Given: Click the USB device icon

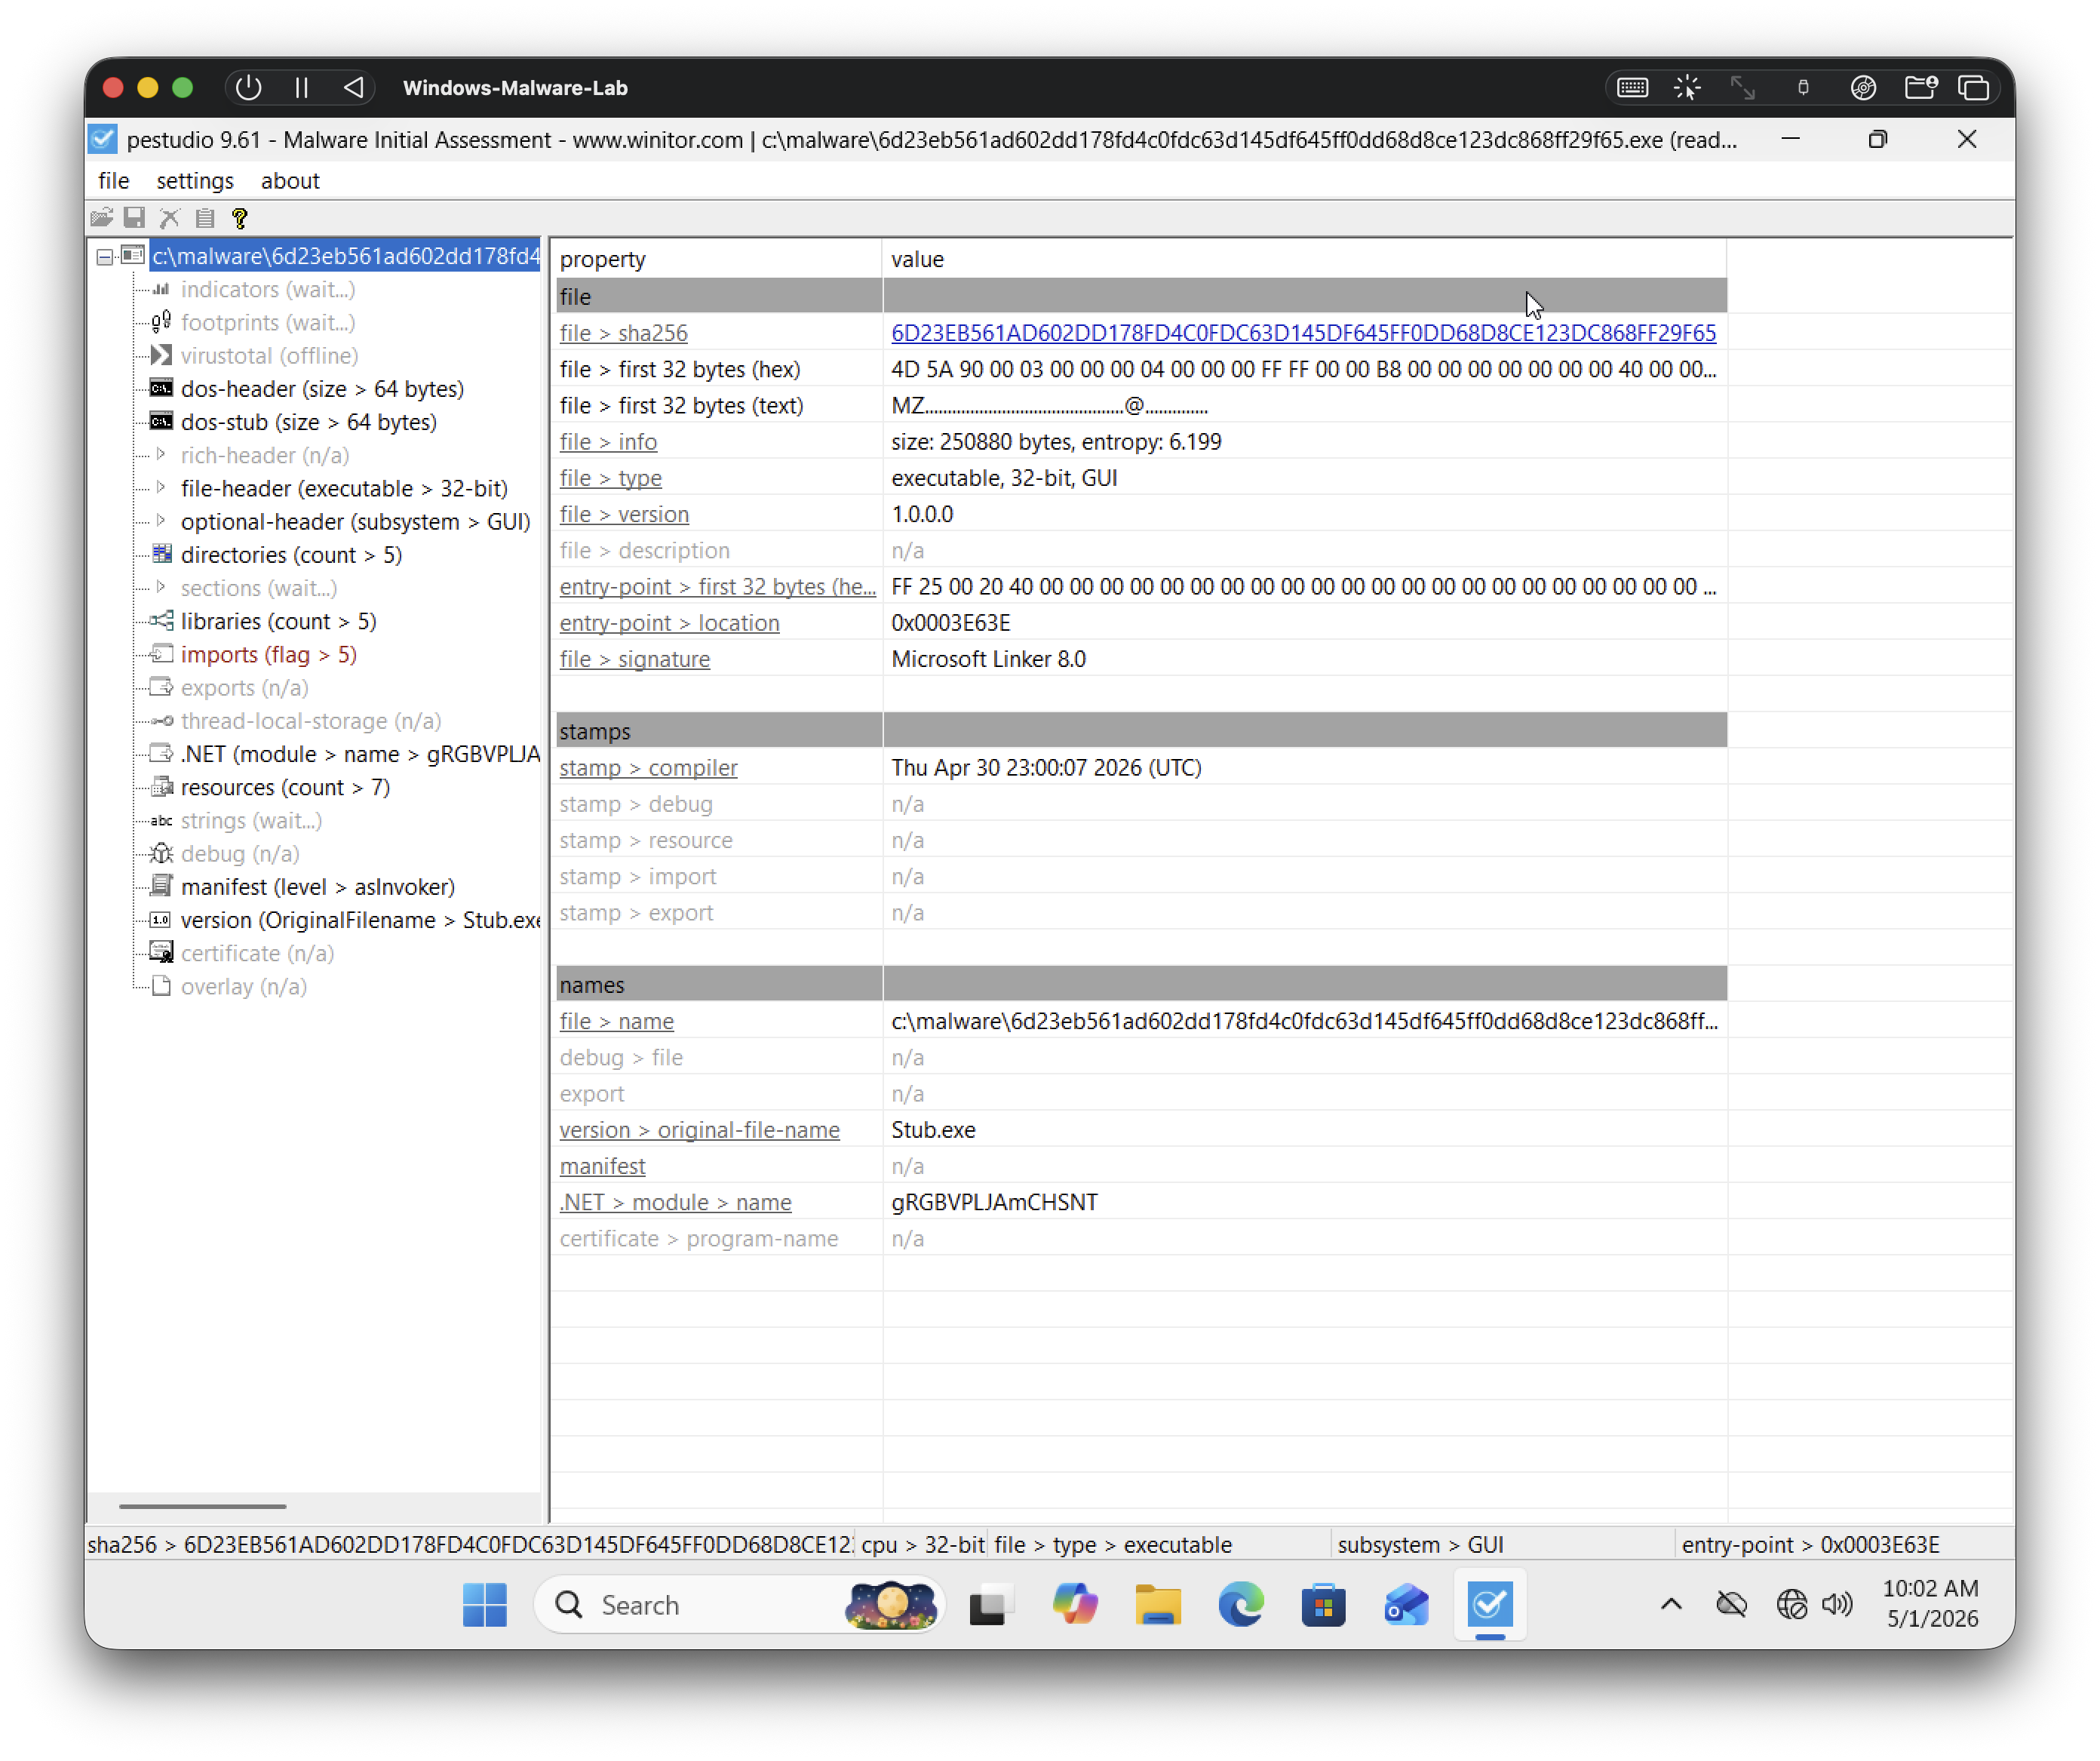Looking at the screenshot, I should 1803,88.
